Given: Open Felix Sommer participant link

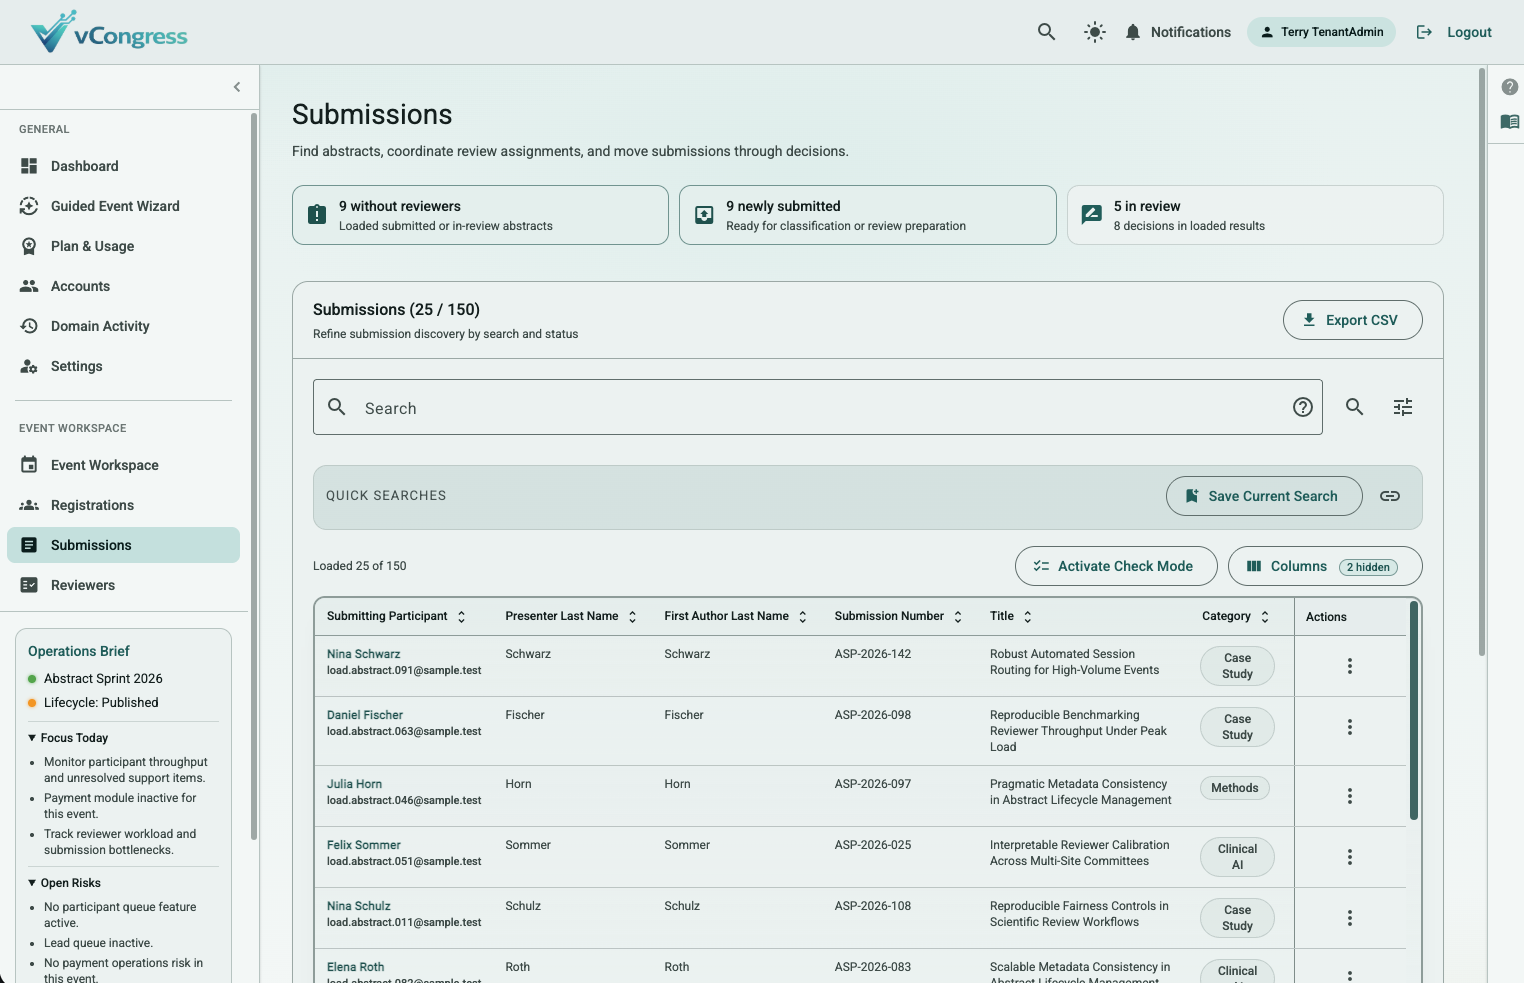Looking at the screenshot, I should pos(364,845).
